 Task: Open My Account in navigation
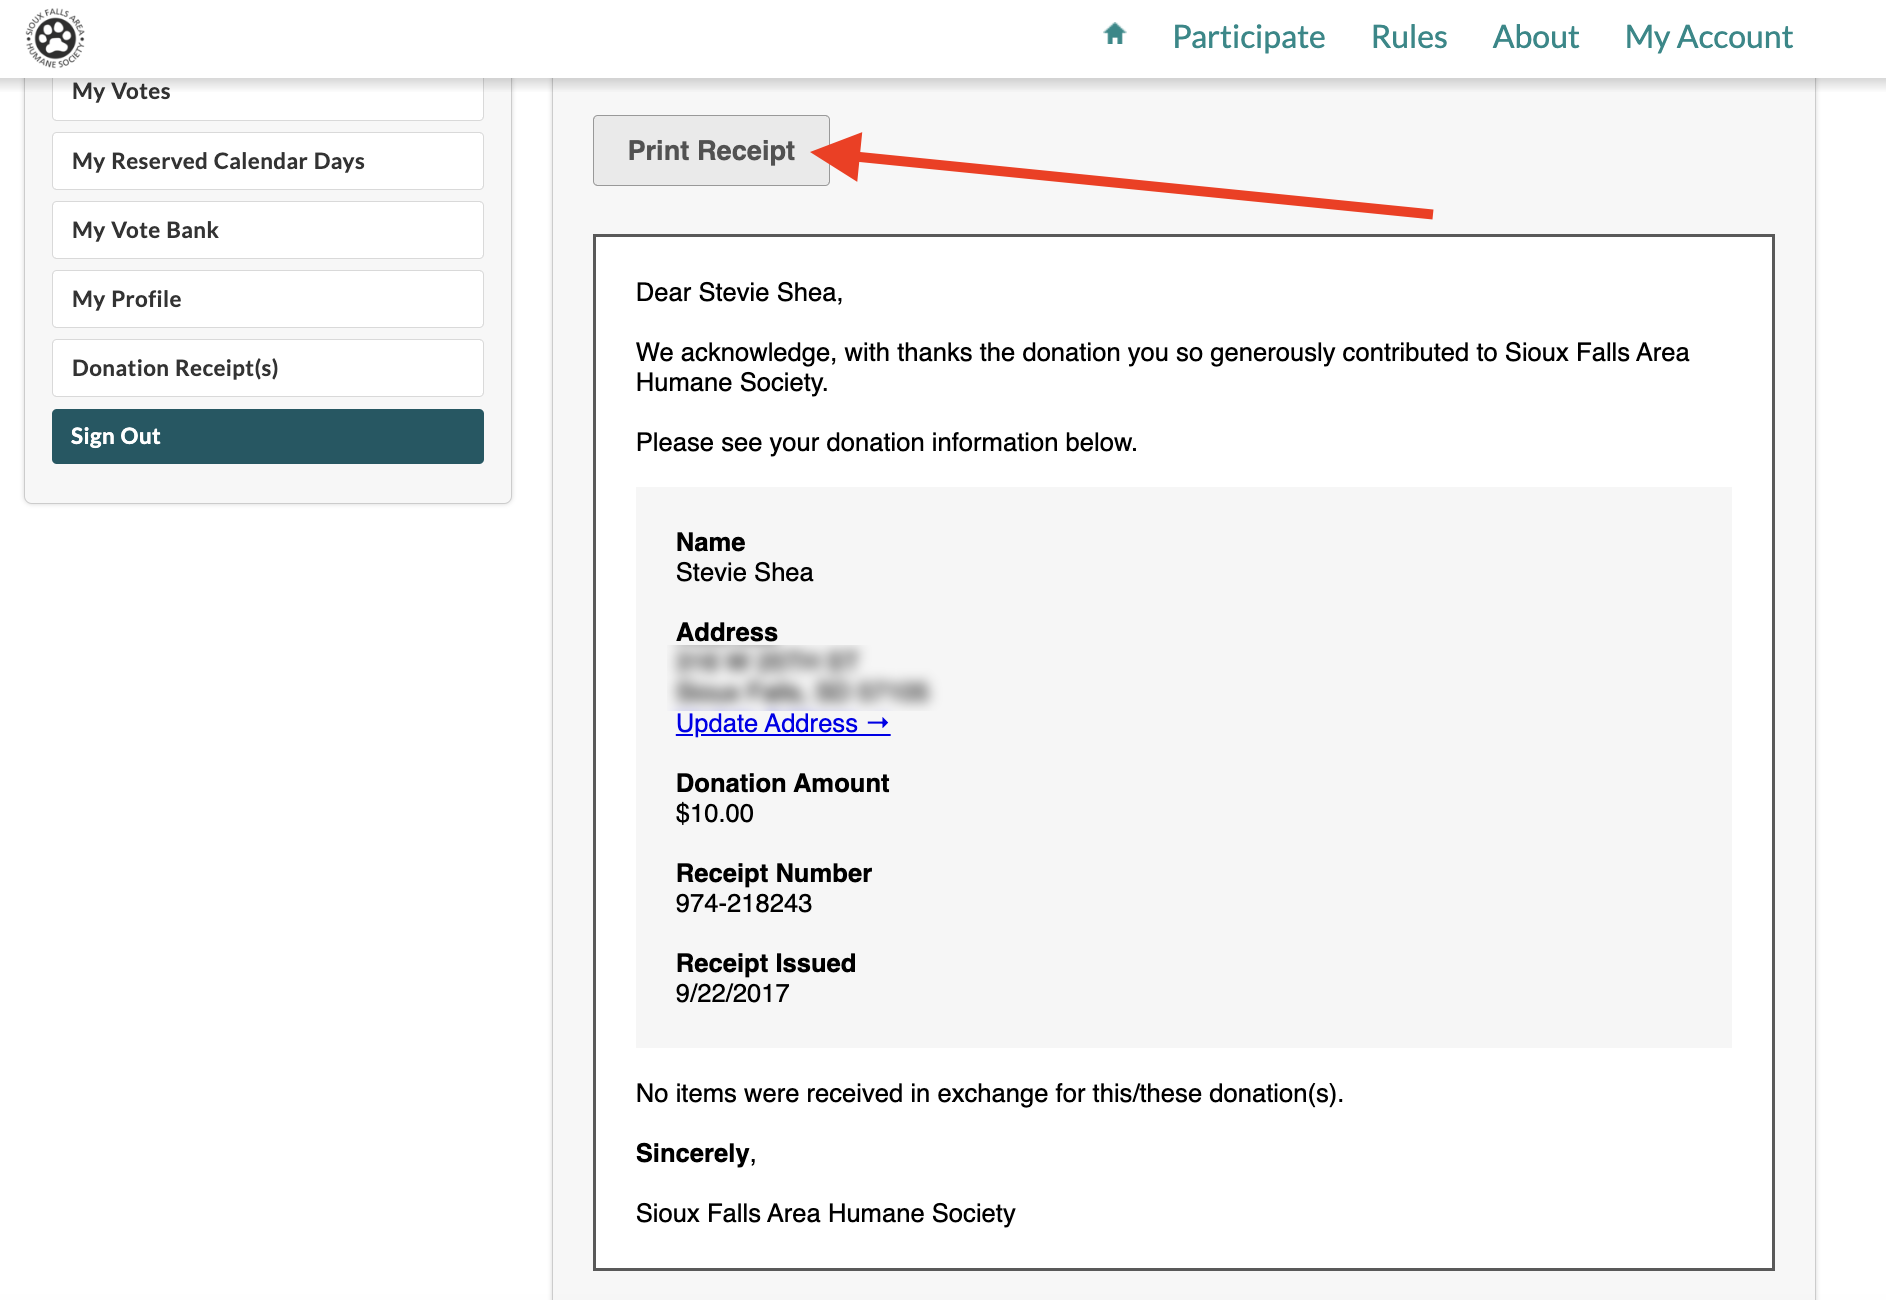[1708, 37]
